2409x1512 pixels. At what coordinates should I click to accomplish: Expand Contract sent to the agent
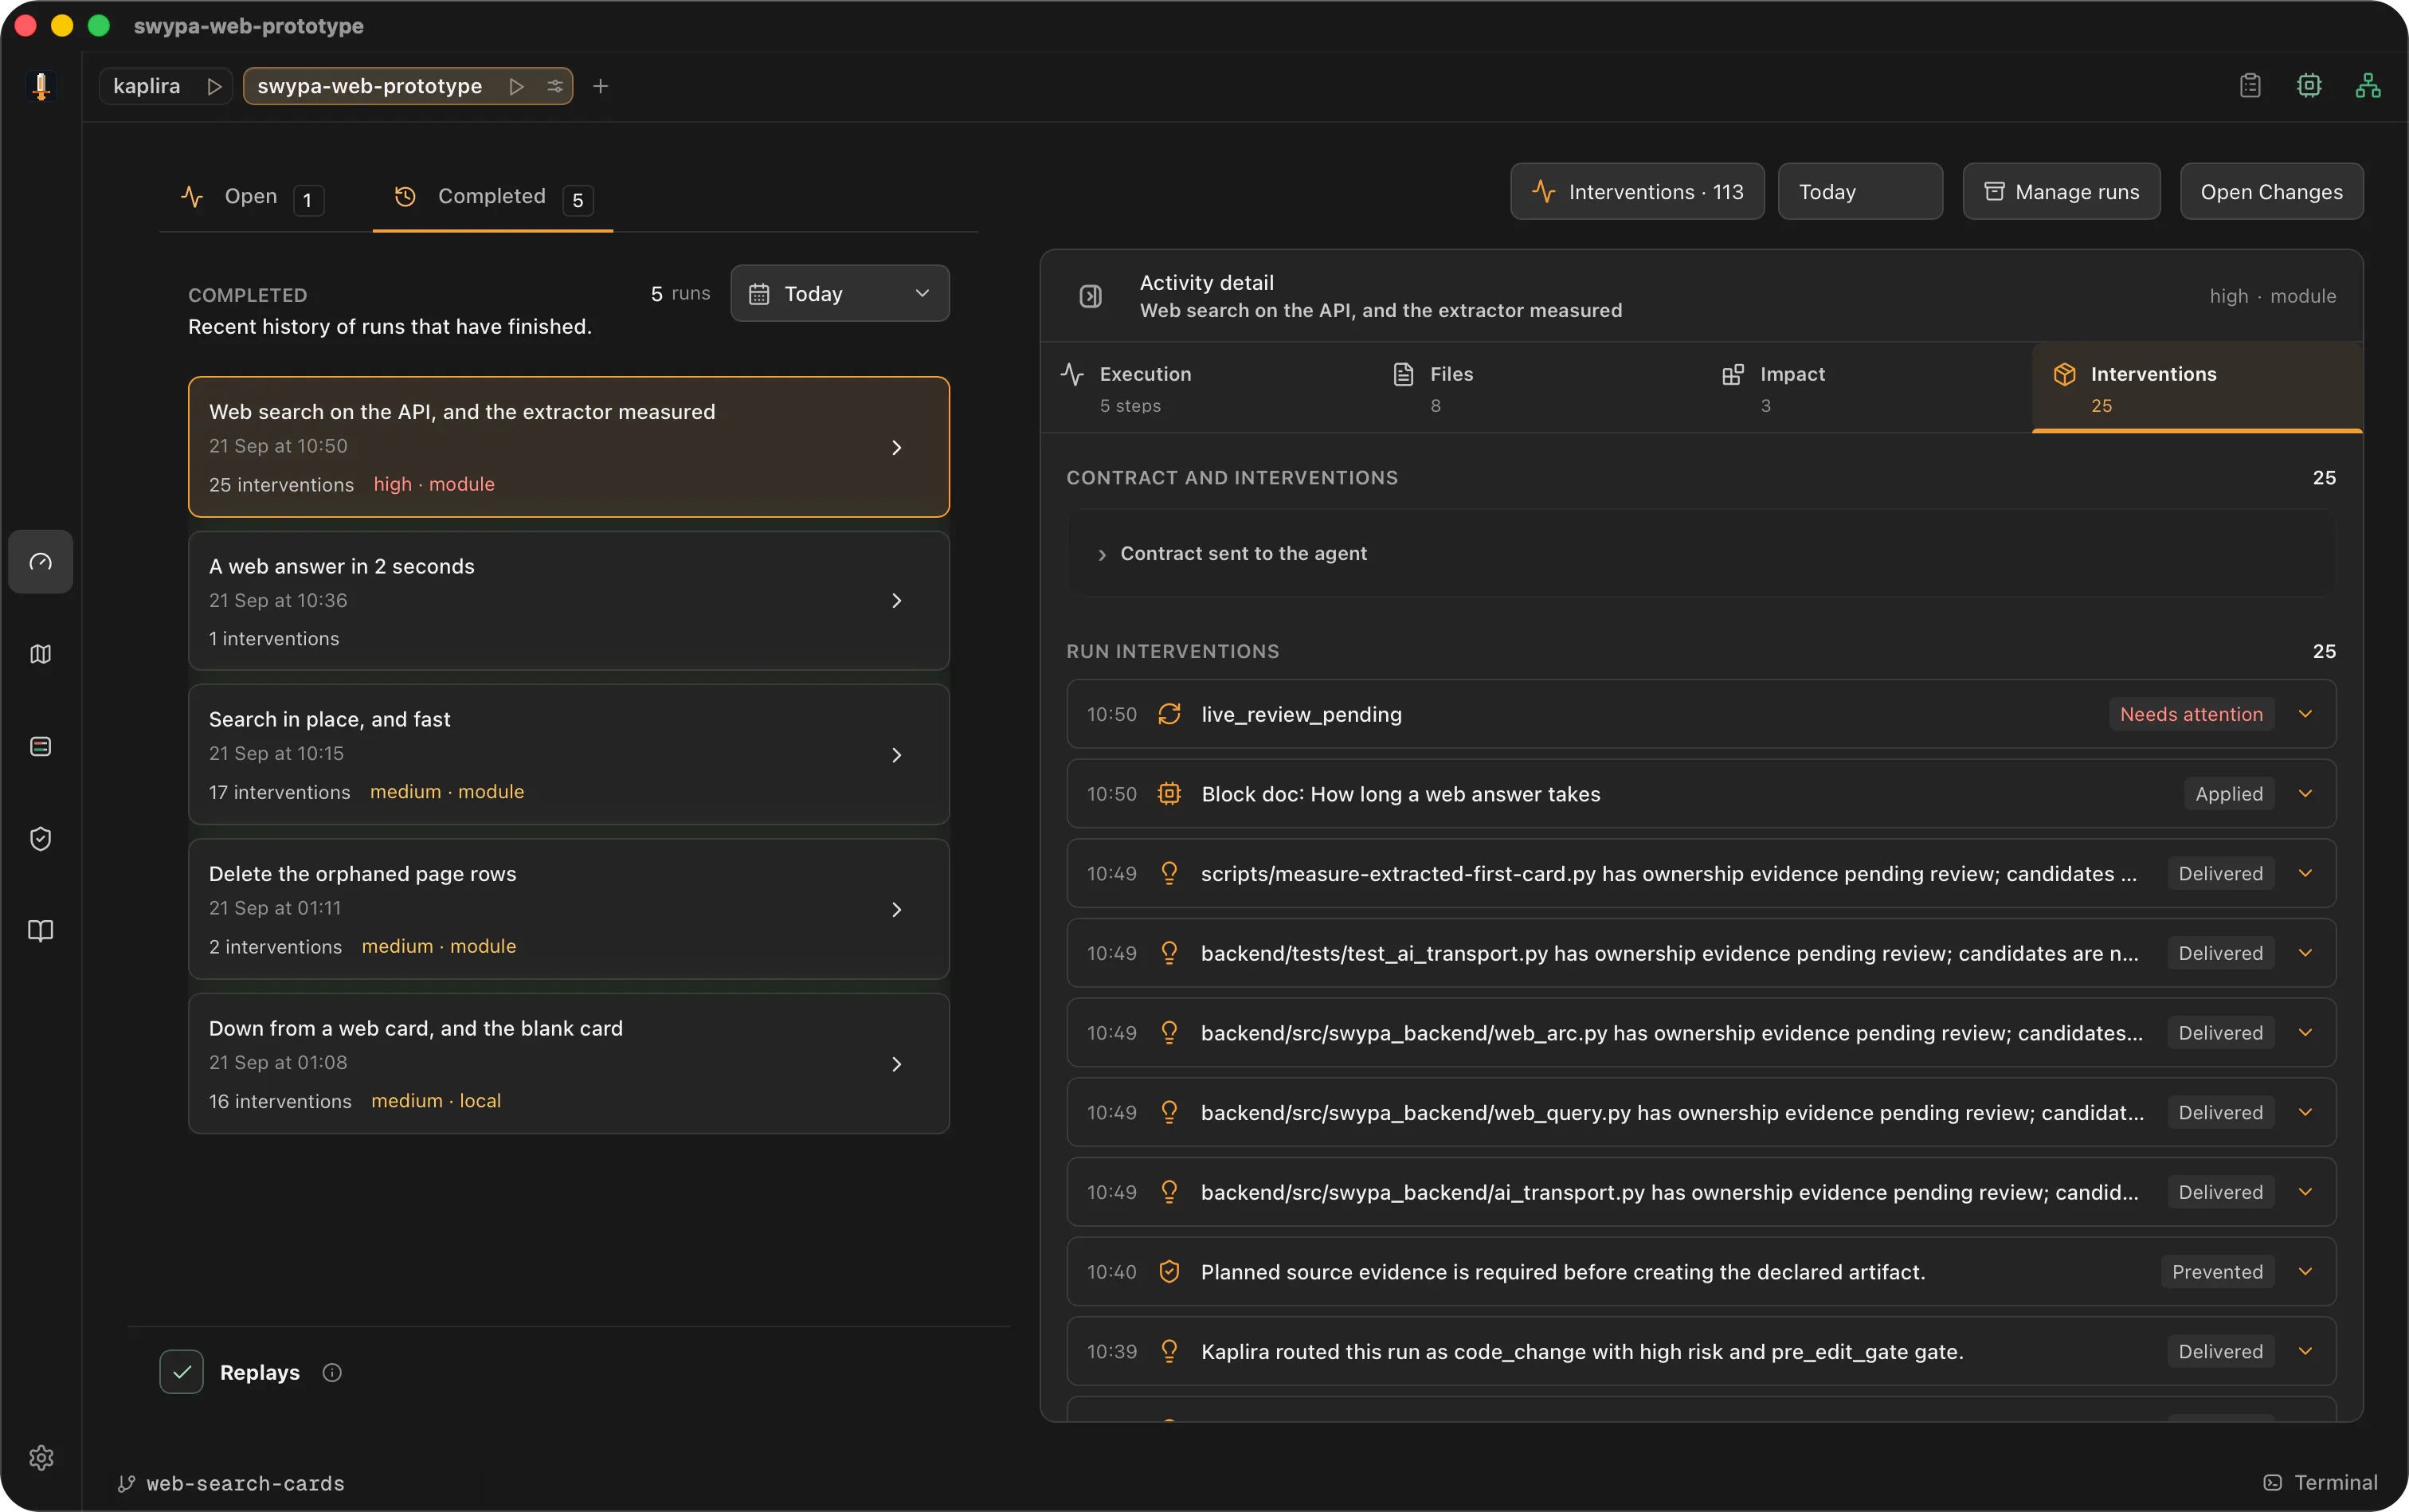coord(1702,554)
